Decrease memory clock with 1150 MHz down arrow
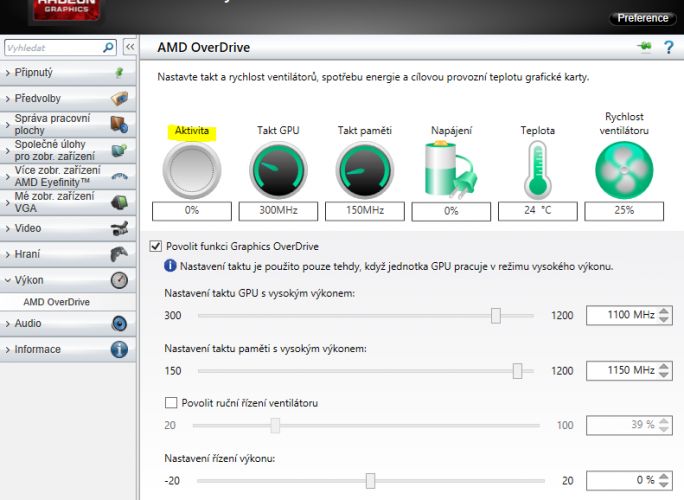Screen dimensions: 684x500 coord(663,375)
